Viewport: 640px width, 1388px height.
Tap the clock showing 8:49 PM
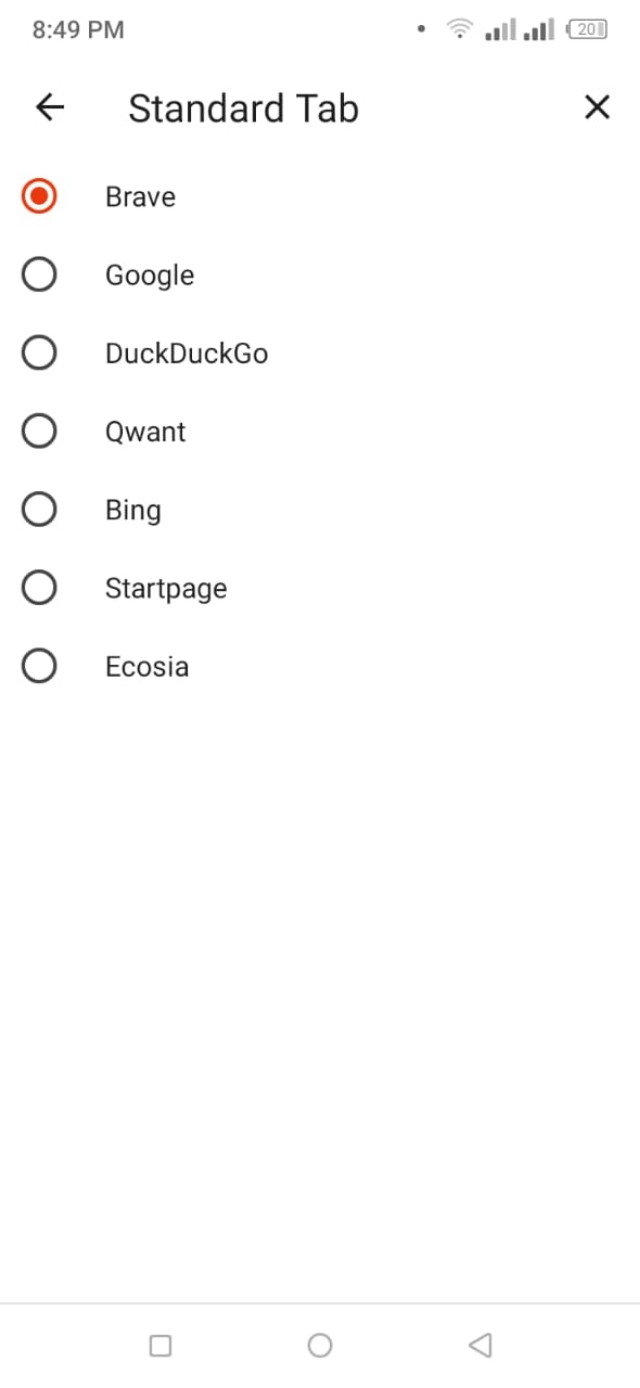click(x=77, y=29)
